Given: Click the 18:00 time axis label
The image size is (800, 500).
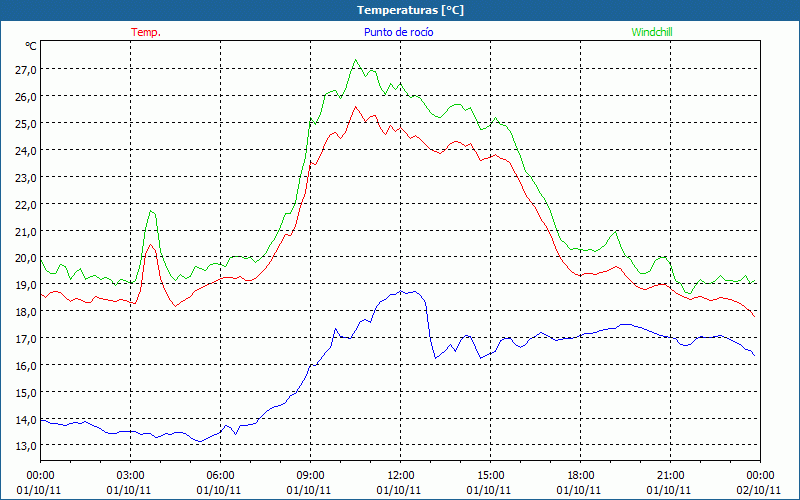Looking at the screenshot, I should 580,476.
